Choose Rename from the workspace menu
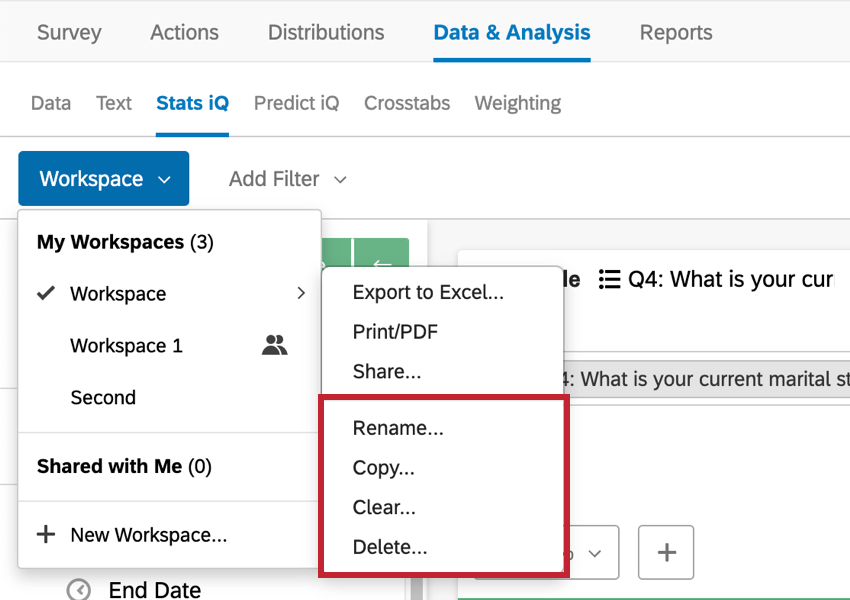The image size is (850, 600). point(398,427)
